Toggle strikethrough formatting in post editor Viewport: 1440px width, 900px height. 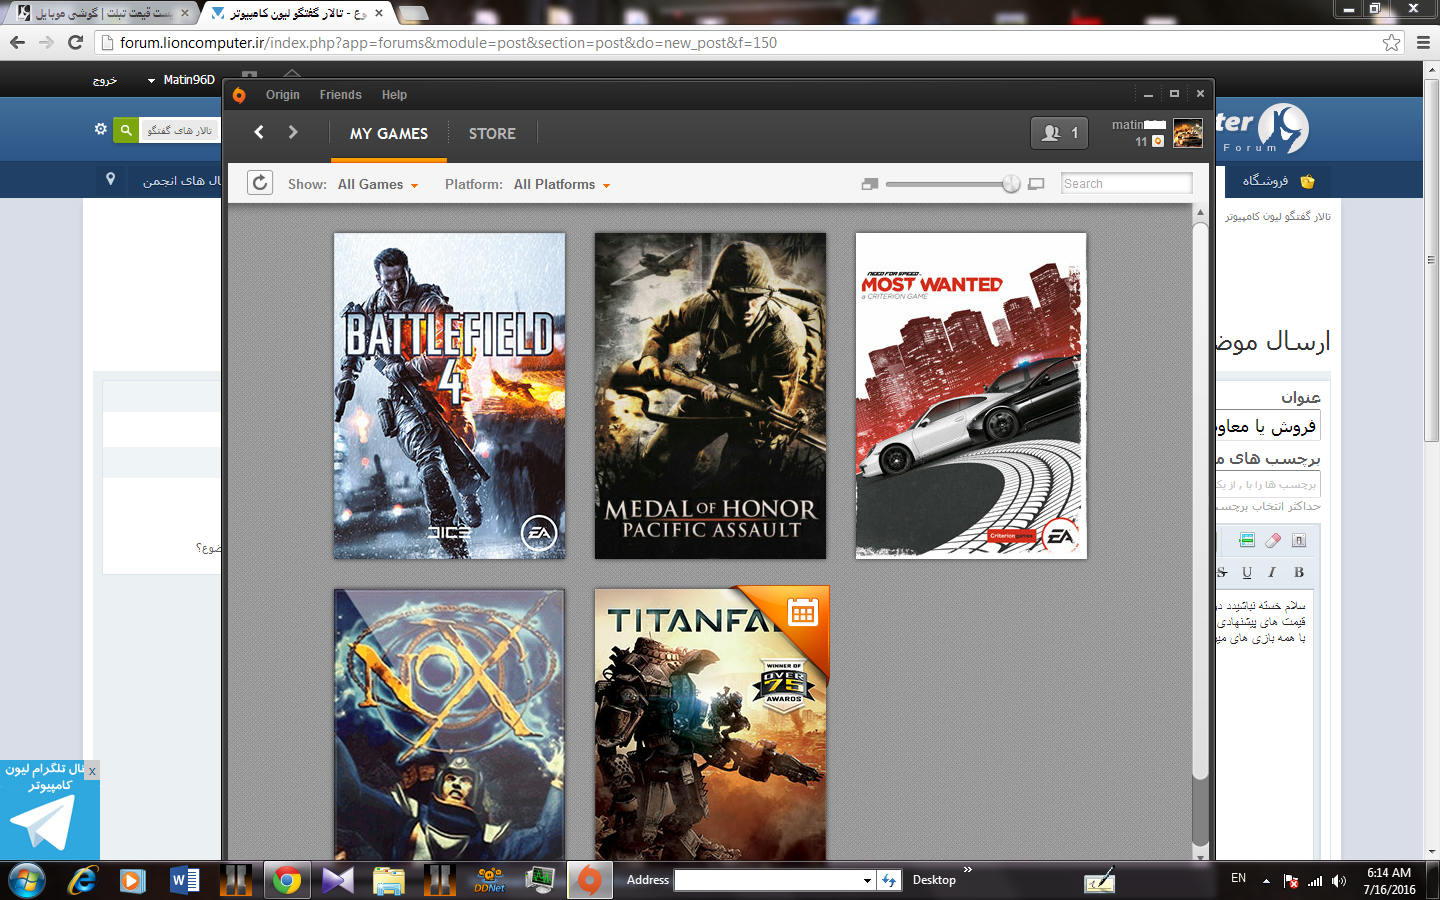pos(1222,572)
